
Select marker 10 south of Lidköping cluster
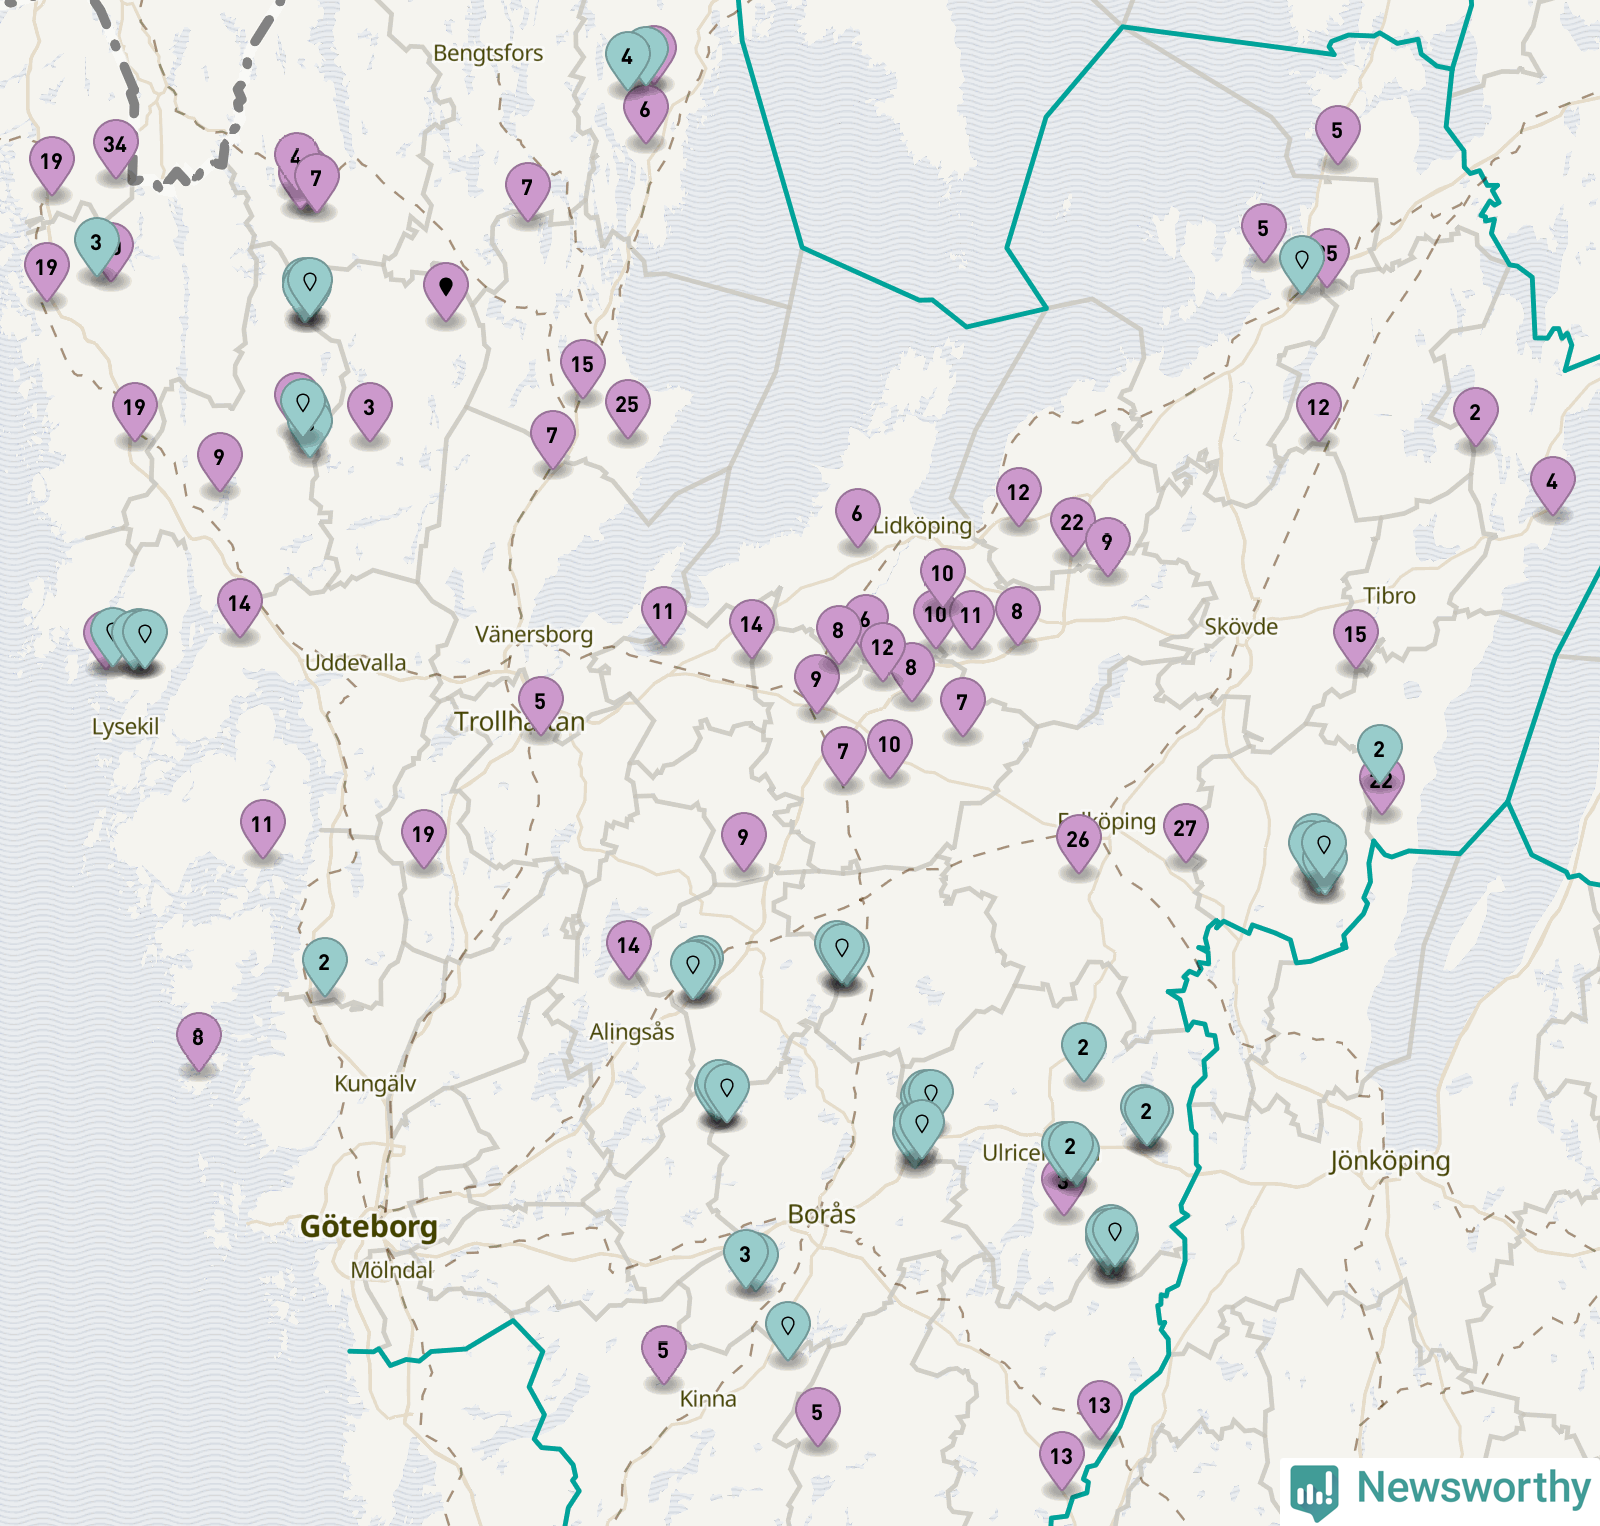[x=889, y=748]
